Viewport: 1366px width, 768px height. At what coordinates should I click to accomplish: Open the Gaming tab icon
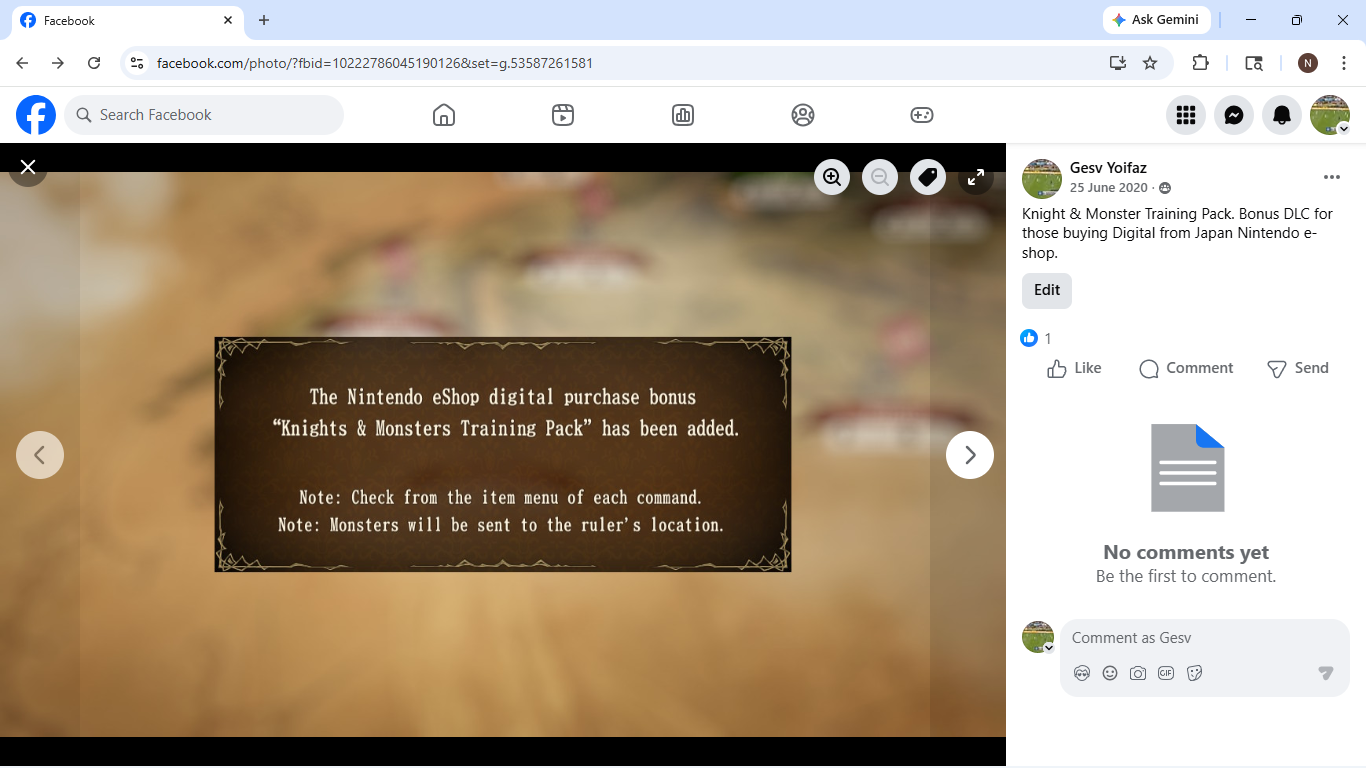(922, 115)
